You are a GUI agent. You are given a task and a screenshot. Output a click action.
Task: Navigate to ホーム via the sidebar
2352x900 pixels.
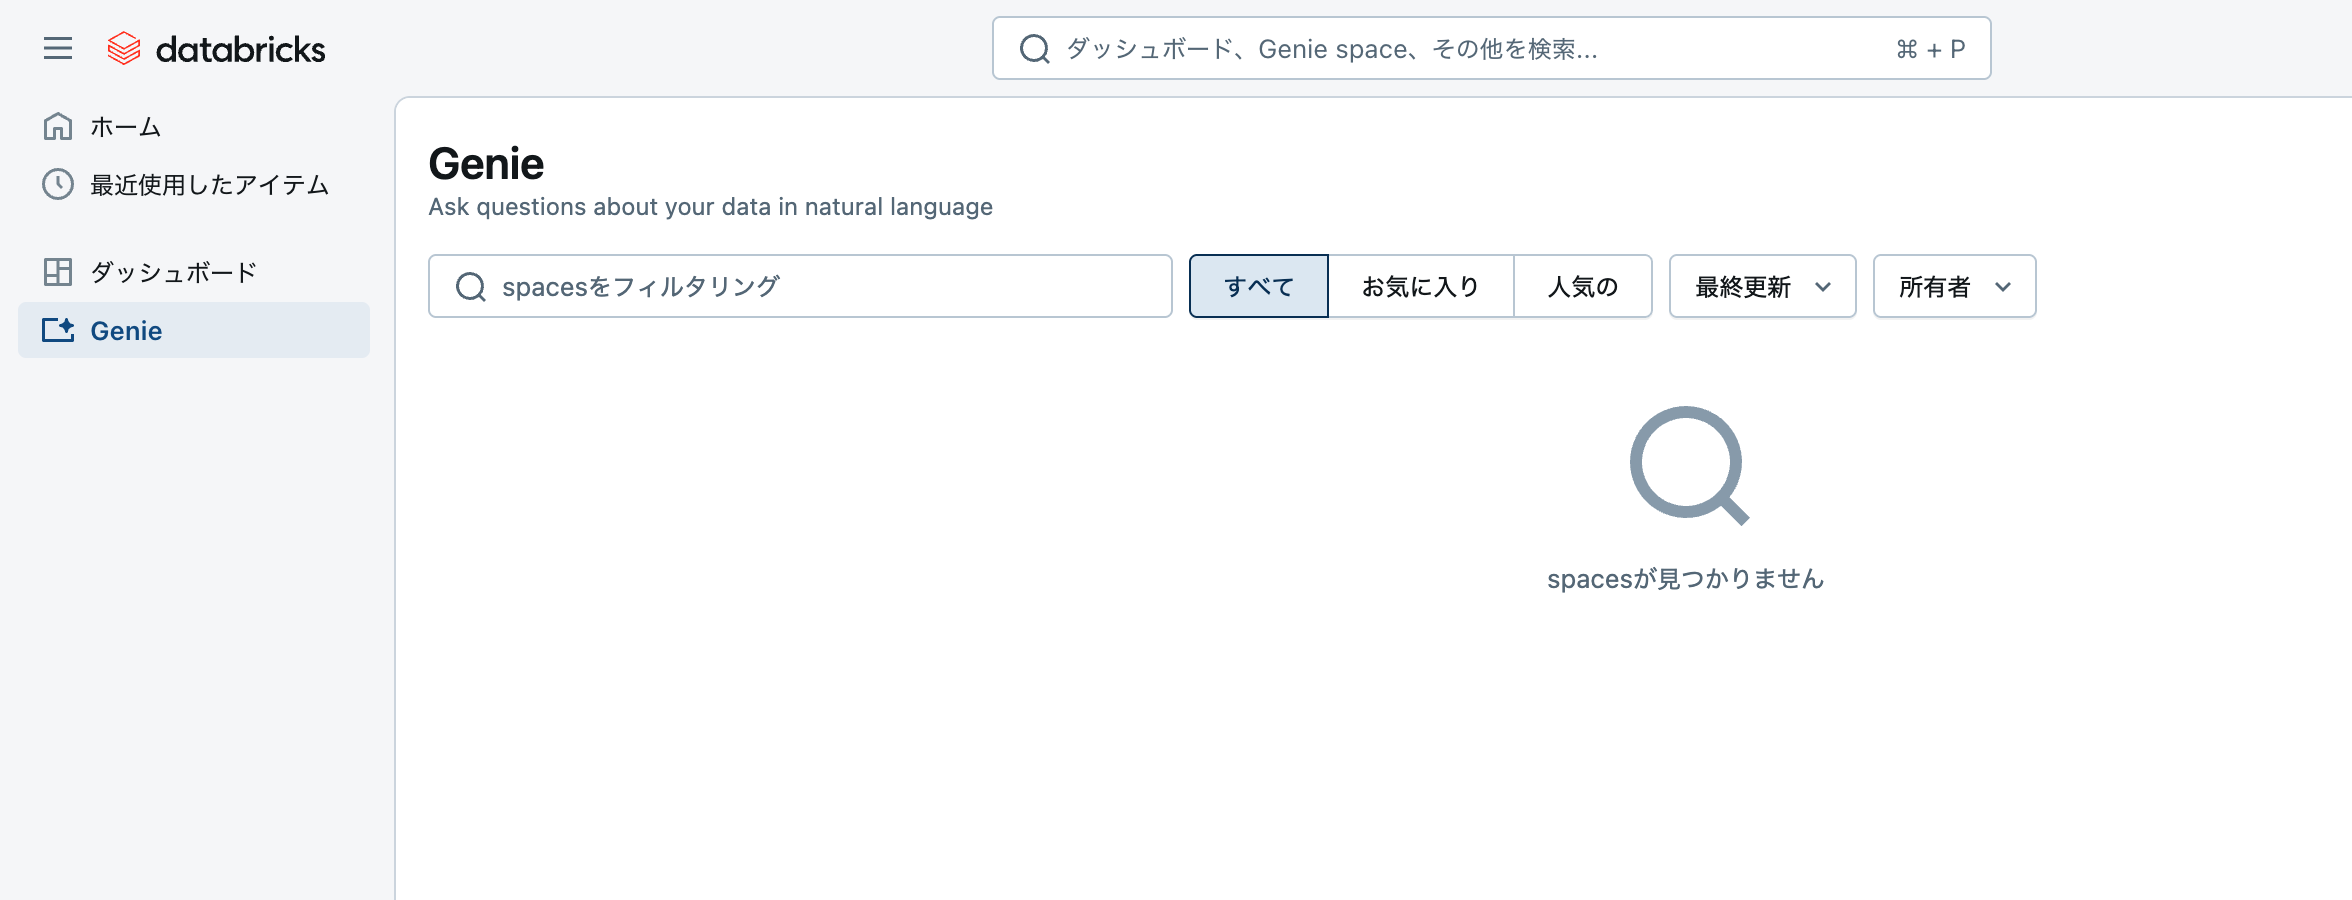coord(123,126)
